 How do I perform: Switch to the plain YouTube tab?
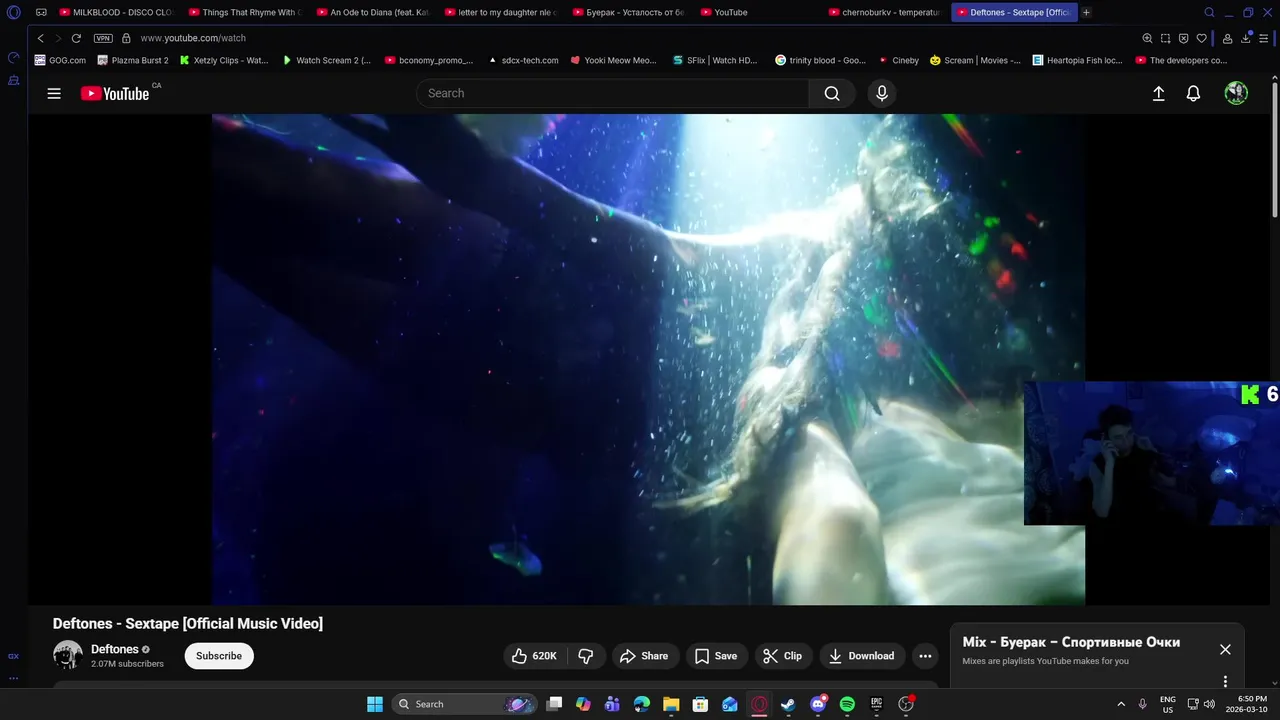[756, 12]
